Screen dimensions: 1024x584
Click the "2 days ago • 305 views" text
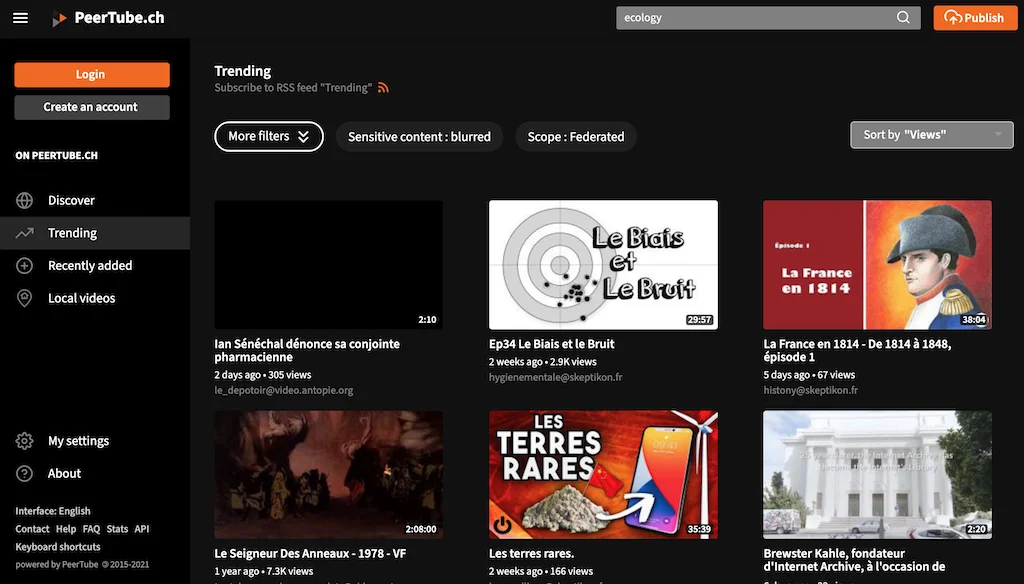(x=263, y=375)
